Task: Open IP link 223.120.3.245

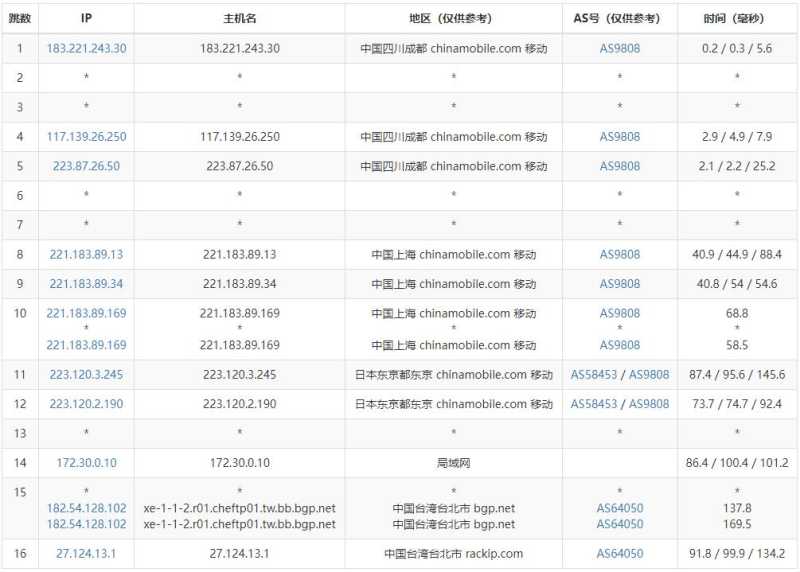Action: pos(86,374)
